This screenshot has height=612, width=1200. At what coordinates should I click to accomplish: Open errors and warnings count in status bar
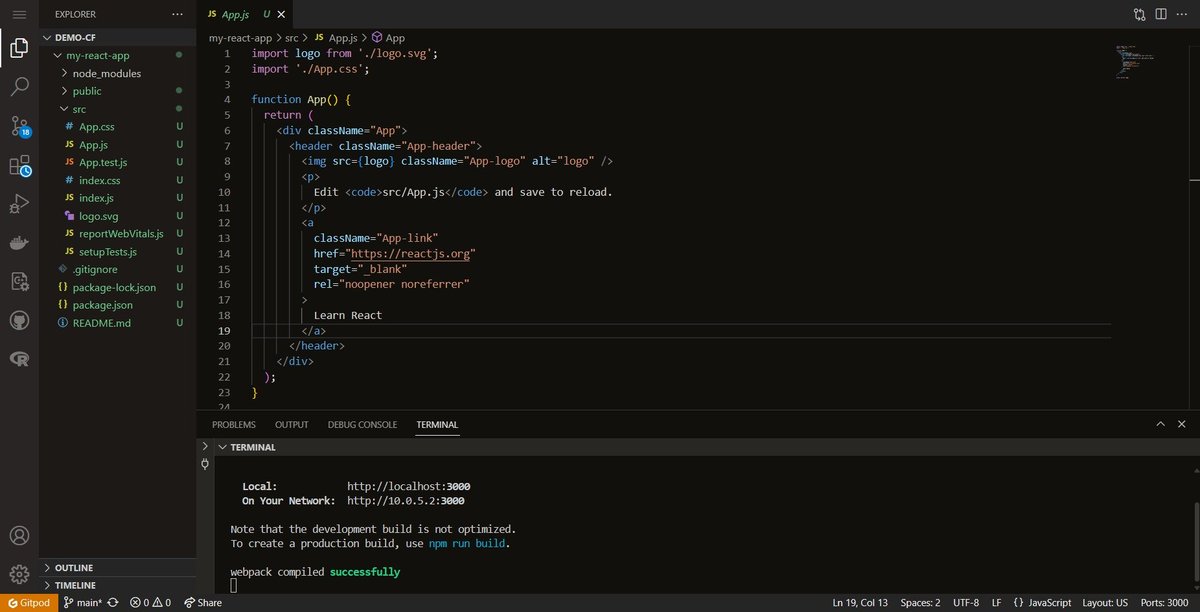pos(150,603)
